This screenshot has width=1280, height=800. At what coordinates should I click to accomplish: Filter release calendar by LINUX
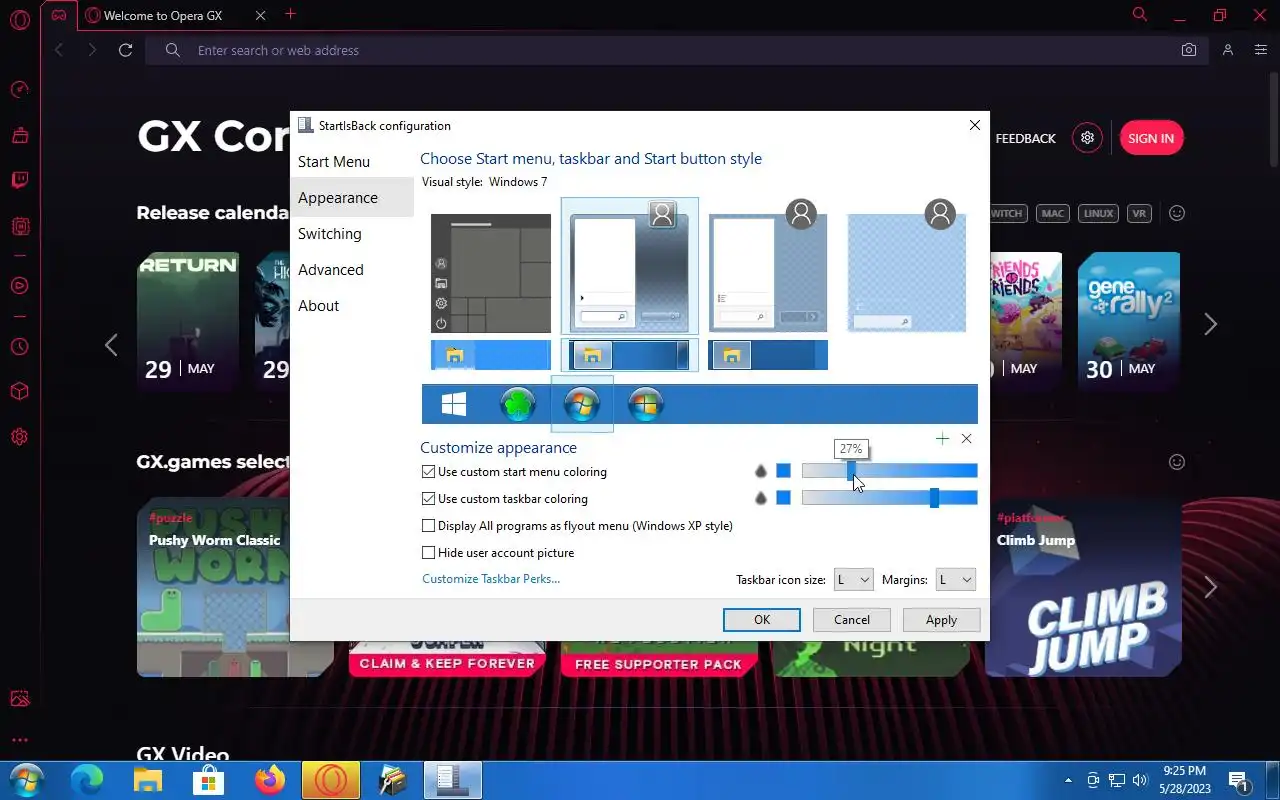1098,213
